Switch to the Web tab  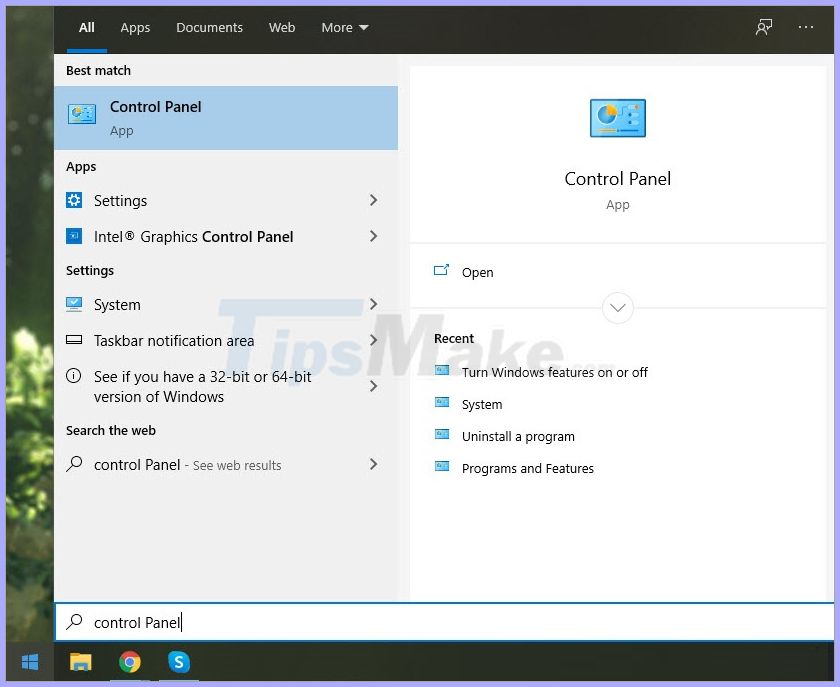(281, 27)
